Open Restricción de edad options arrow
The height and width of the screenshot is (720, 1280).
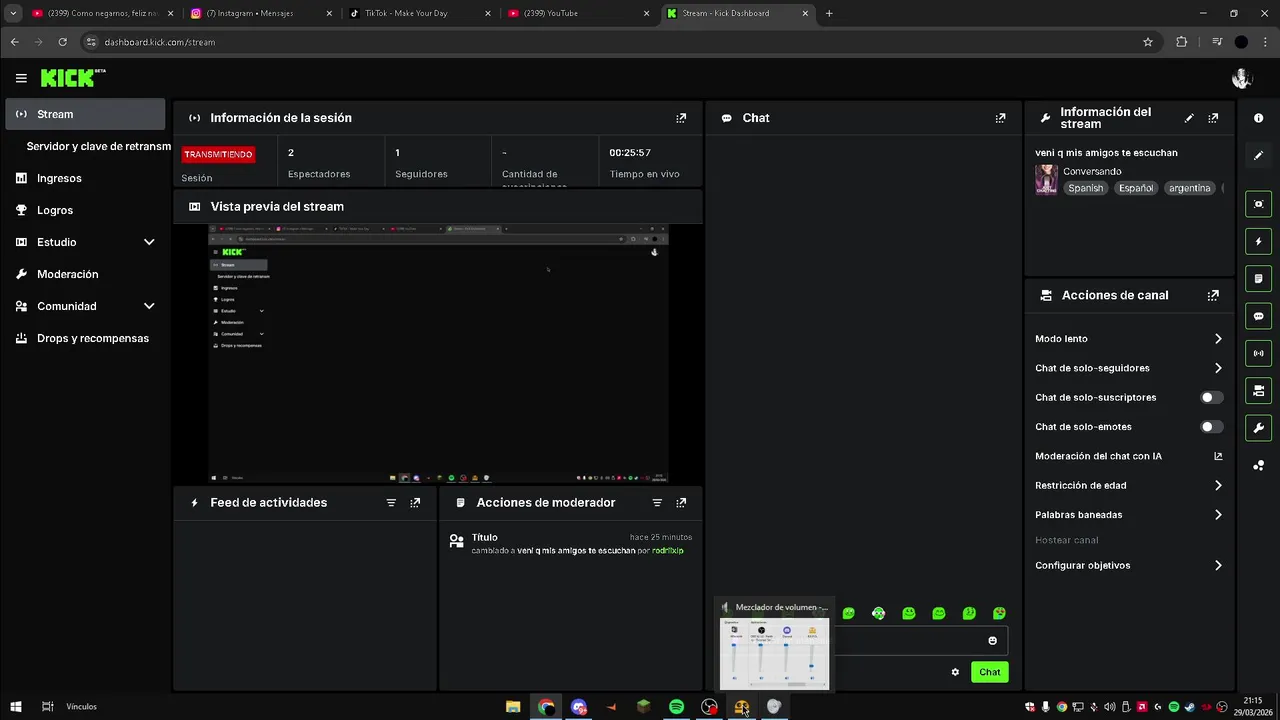[1218, 485]
